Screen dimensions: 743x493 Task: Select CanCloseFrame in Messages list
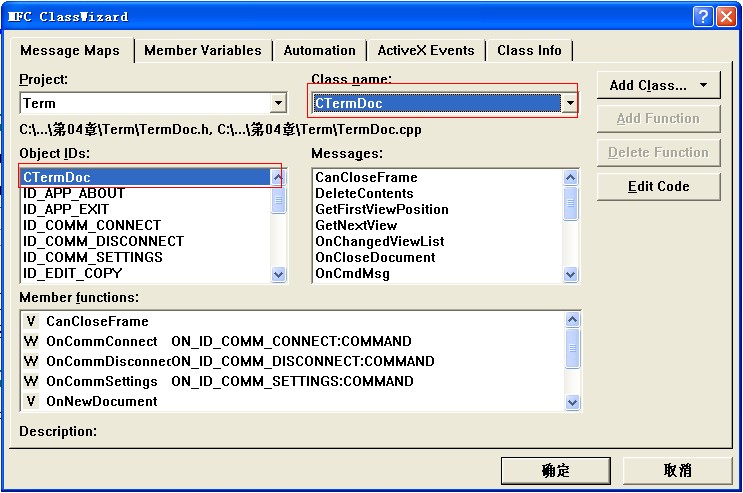pos(438,177)
